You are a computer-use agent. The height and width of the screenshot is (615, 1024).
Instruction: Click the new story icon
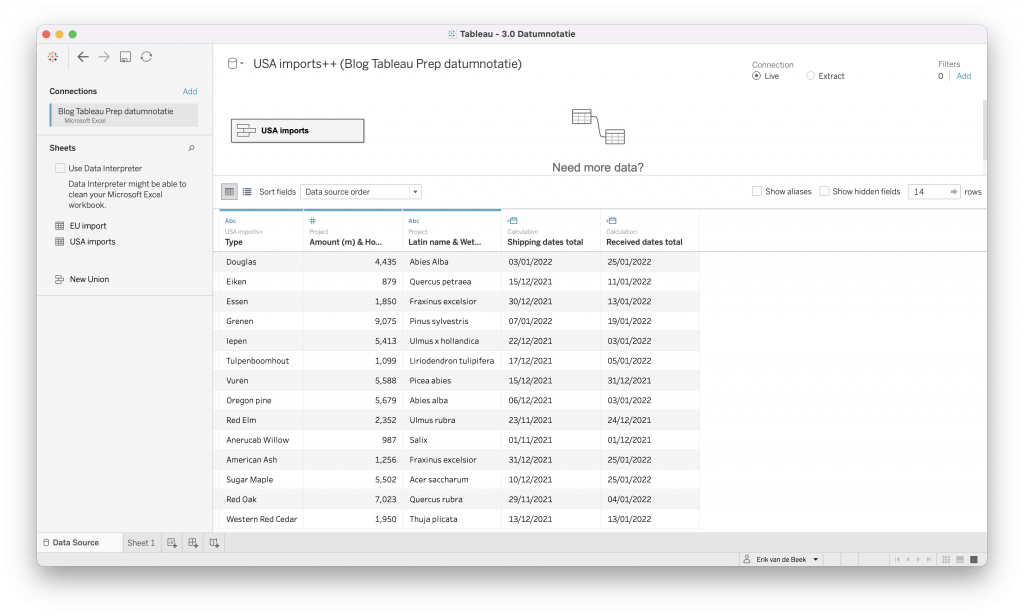point(214,543)
